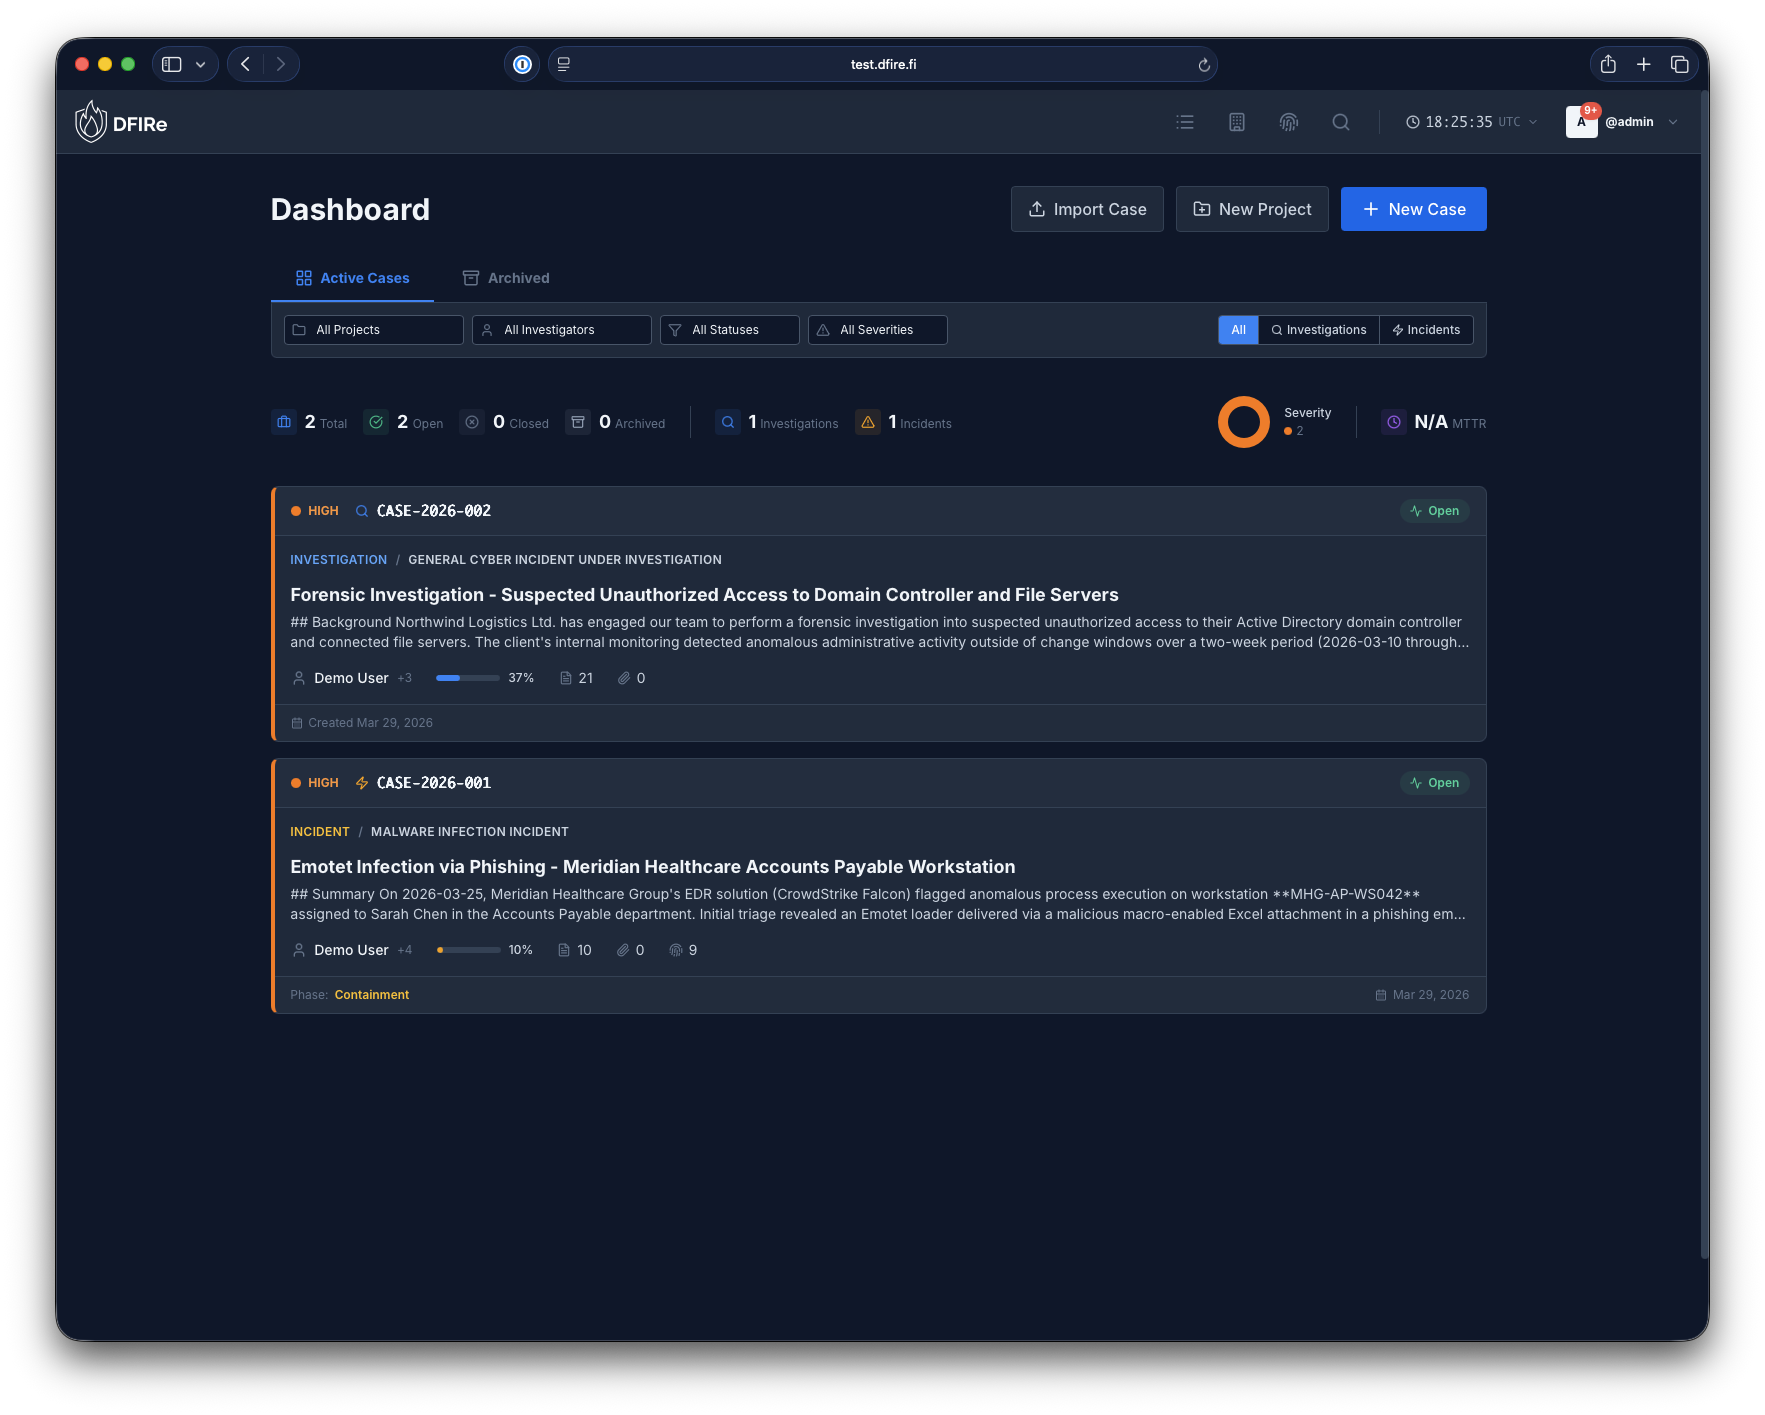The image size is (1765, 1415).
Task: Expand the UTC timezone chevron
Action: pyautogui.click(x=1533, y=122)
